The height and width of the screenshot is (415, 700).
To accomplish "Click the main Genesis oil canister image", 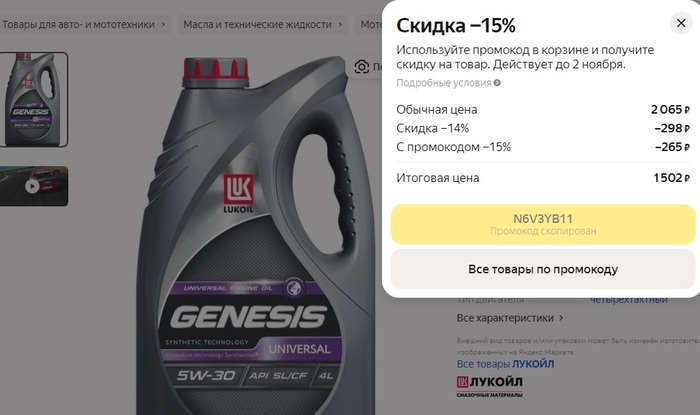I will pyautogui.click(x=255, y=235).
